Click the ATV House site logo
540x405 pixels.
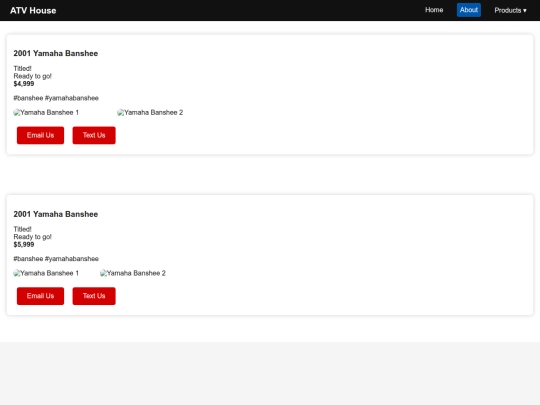coord(33,10)
